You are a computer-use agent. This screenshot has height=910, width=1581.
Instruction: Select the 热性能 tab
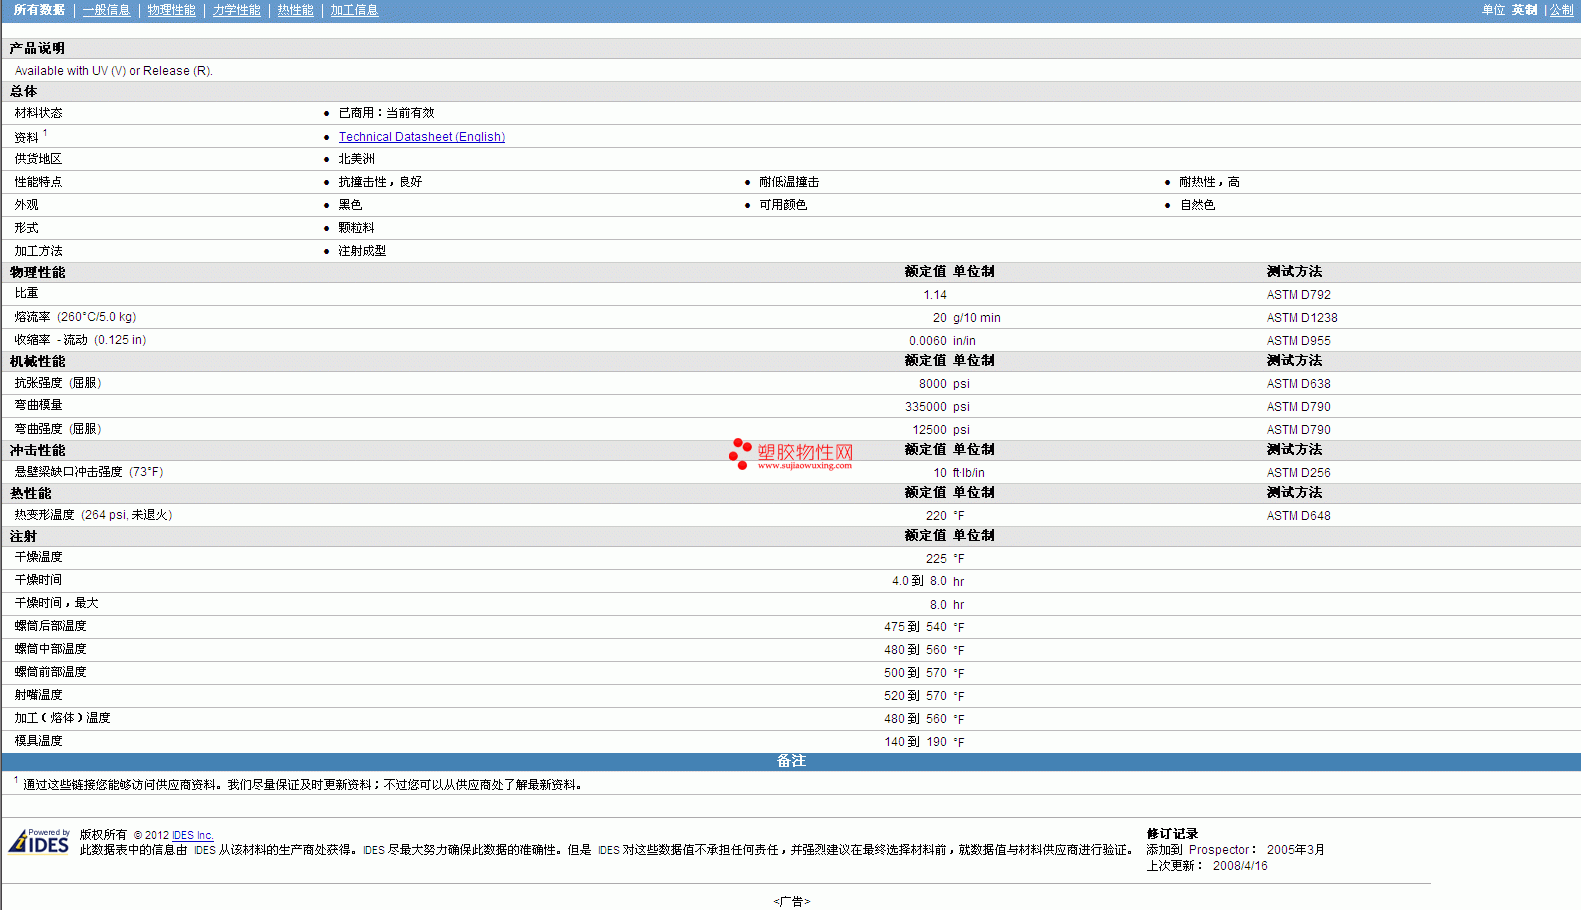295,10
